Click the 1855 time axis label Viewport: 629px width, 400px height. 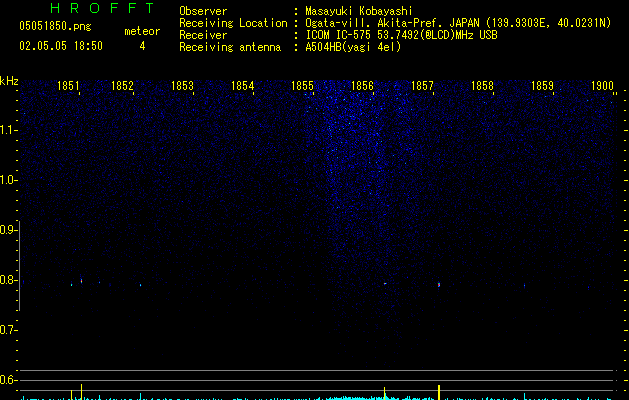point(302,86)
